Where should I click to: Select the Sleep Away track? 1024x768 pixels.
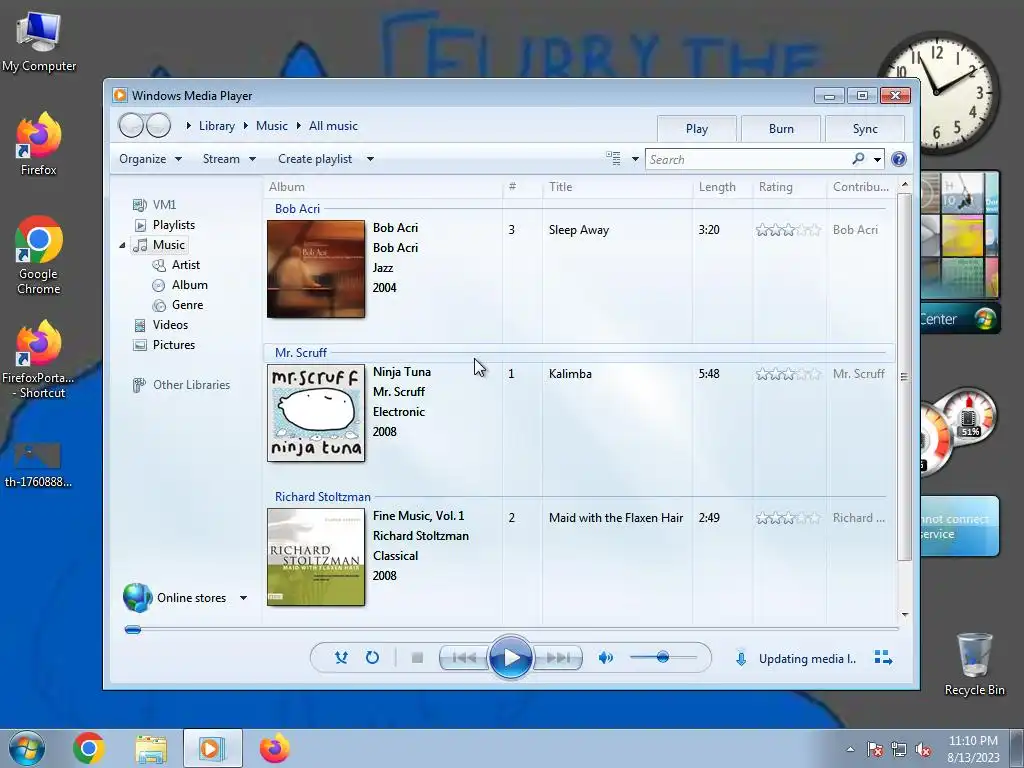click(x=579, y=230)
